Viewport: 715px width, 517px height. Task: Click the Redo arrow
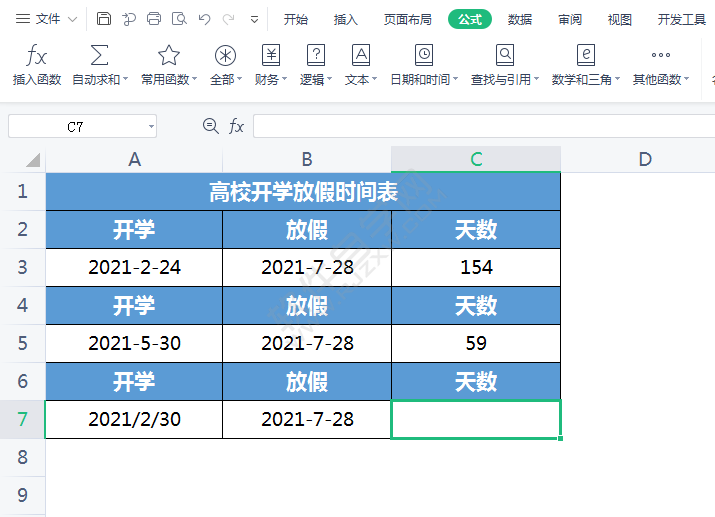coord(228,19)
